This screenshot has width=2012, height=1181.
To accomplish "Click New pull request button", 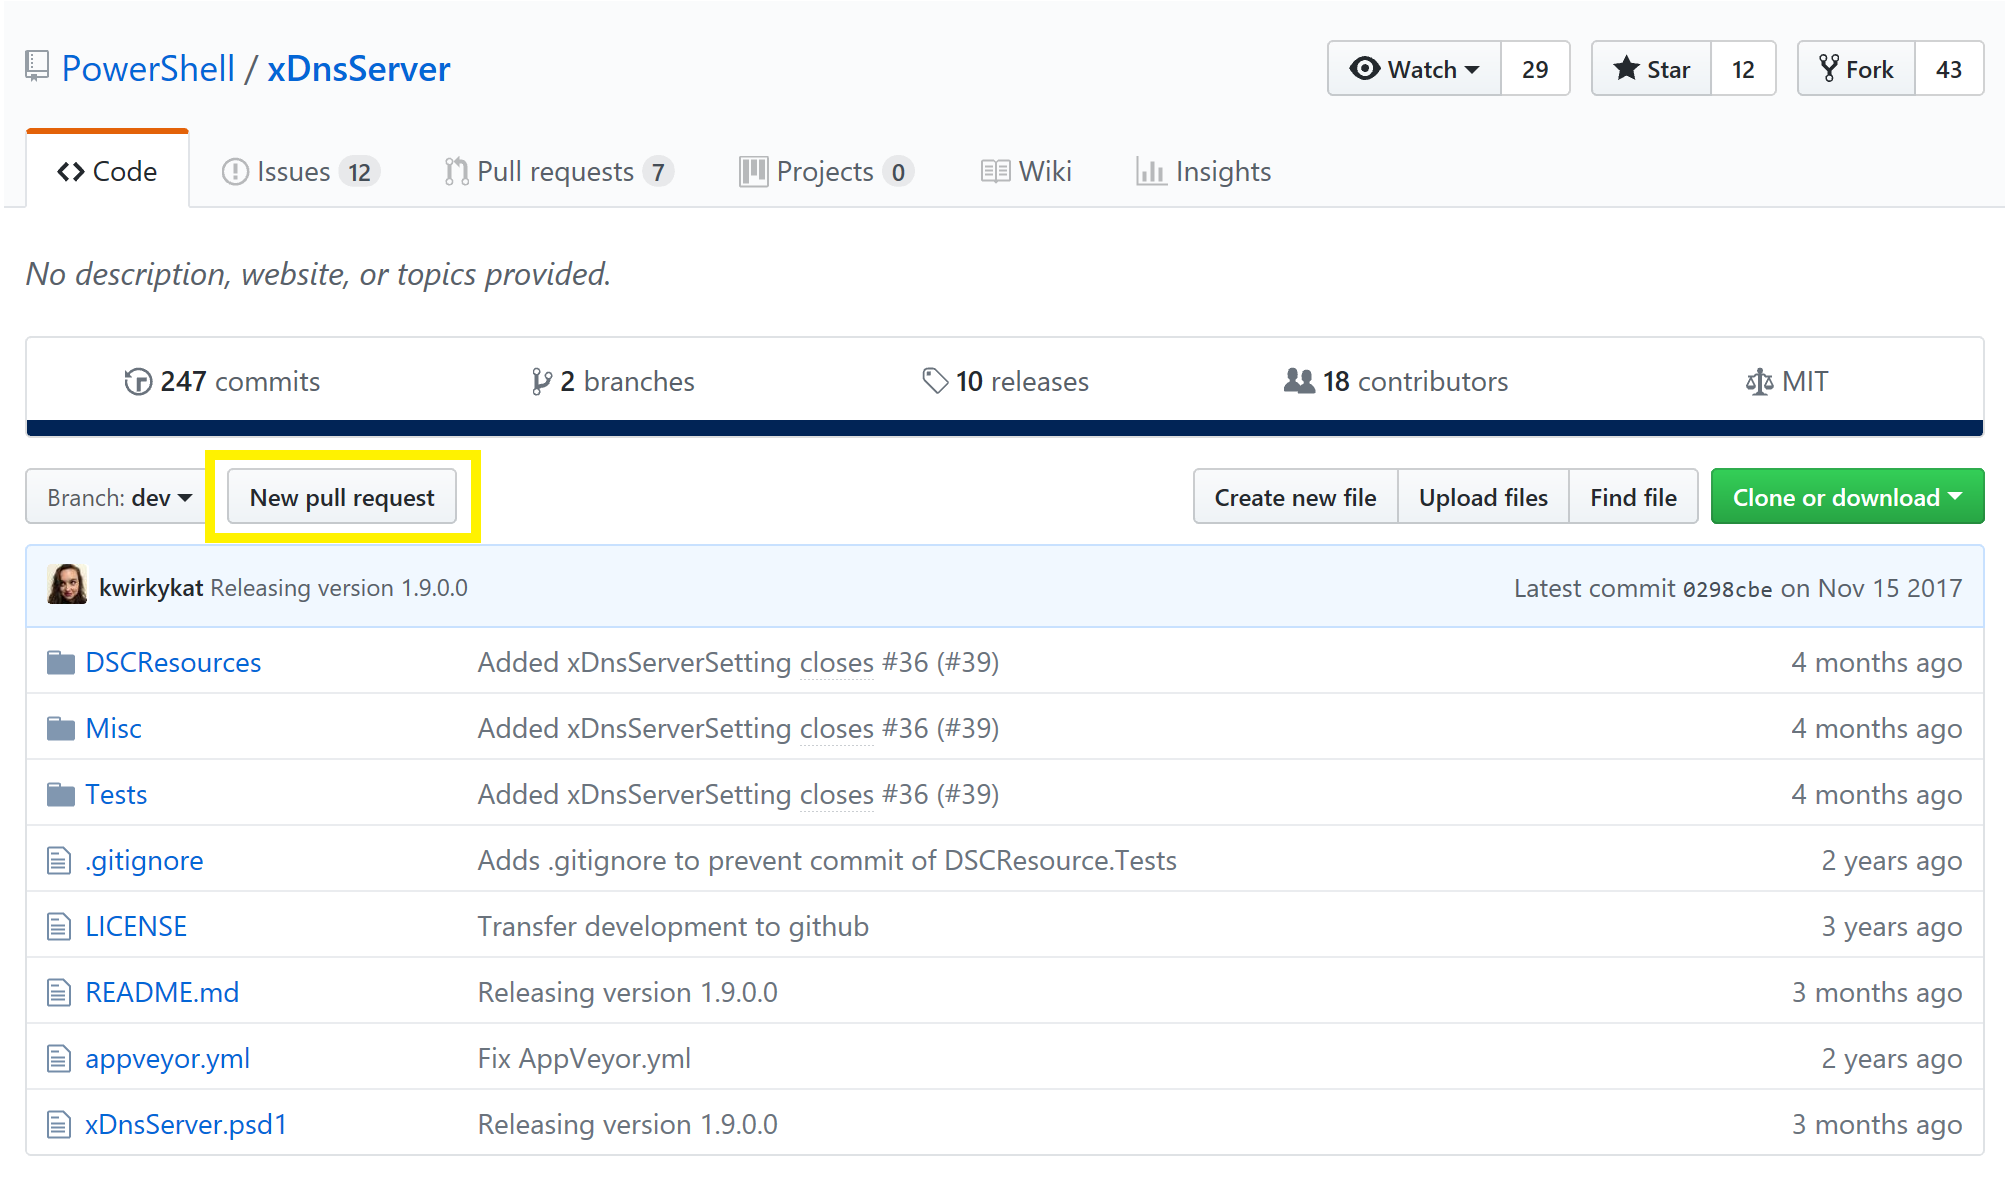I will pyautogui.click(x=342, y=496).
